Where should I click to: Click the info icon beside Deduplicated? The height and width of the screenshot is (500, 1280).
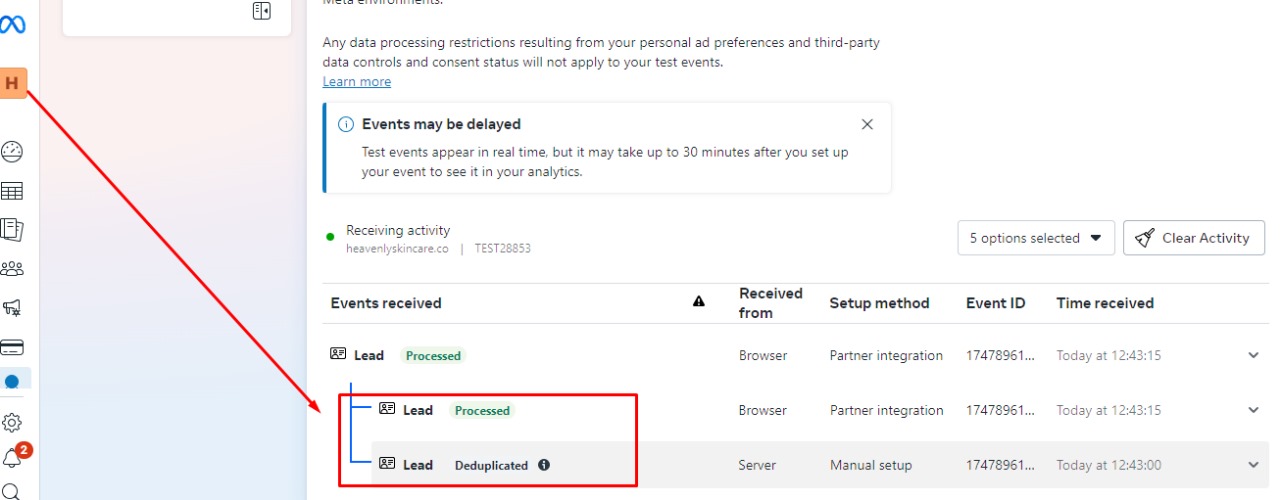pyautogui.click(x=544, y=465)
